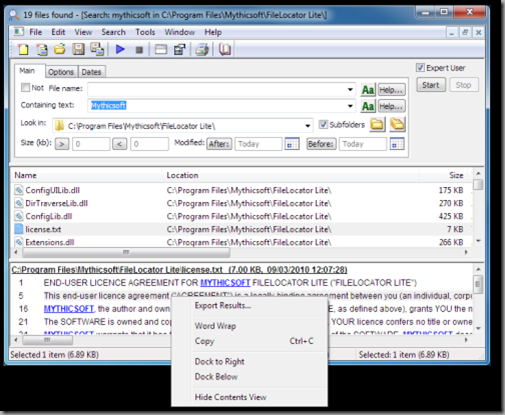Viewport: 505px width, 415px height.
Task: Browse for multiple folders icon
Action: (x=397, y=125)
